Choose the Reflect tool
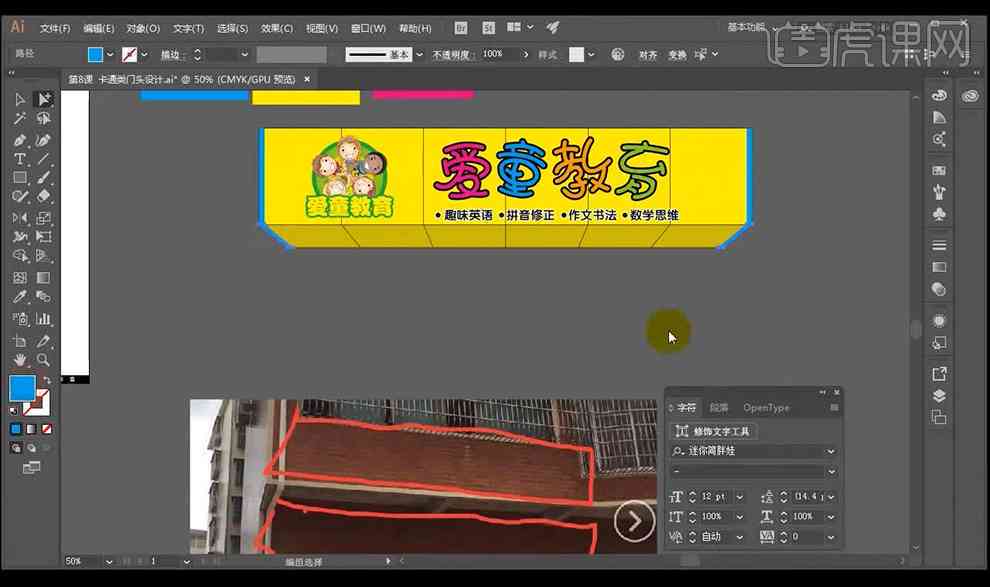 (x=20, y=218)
